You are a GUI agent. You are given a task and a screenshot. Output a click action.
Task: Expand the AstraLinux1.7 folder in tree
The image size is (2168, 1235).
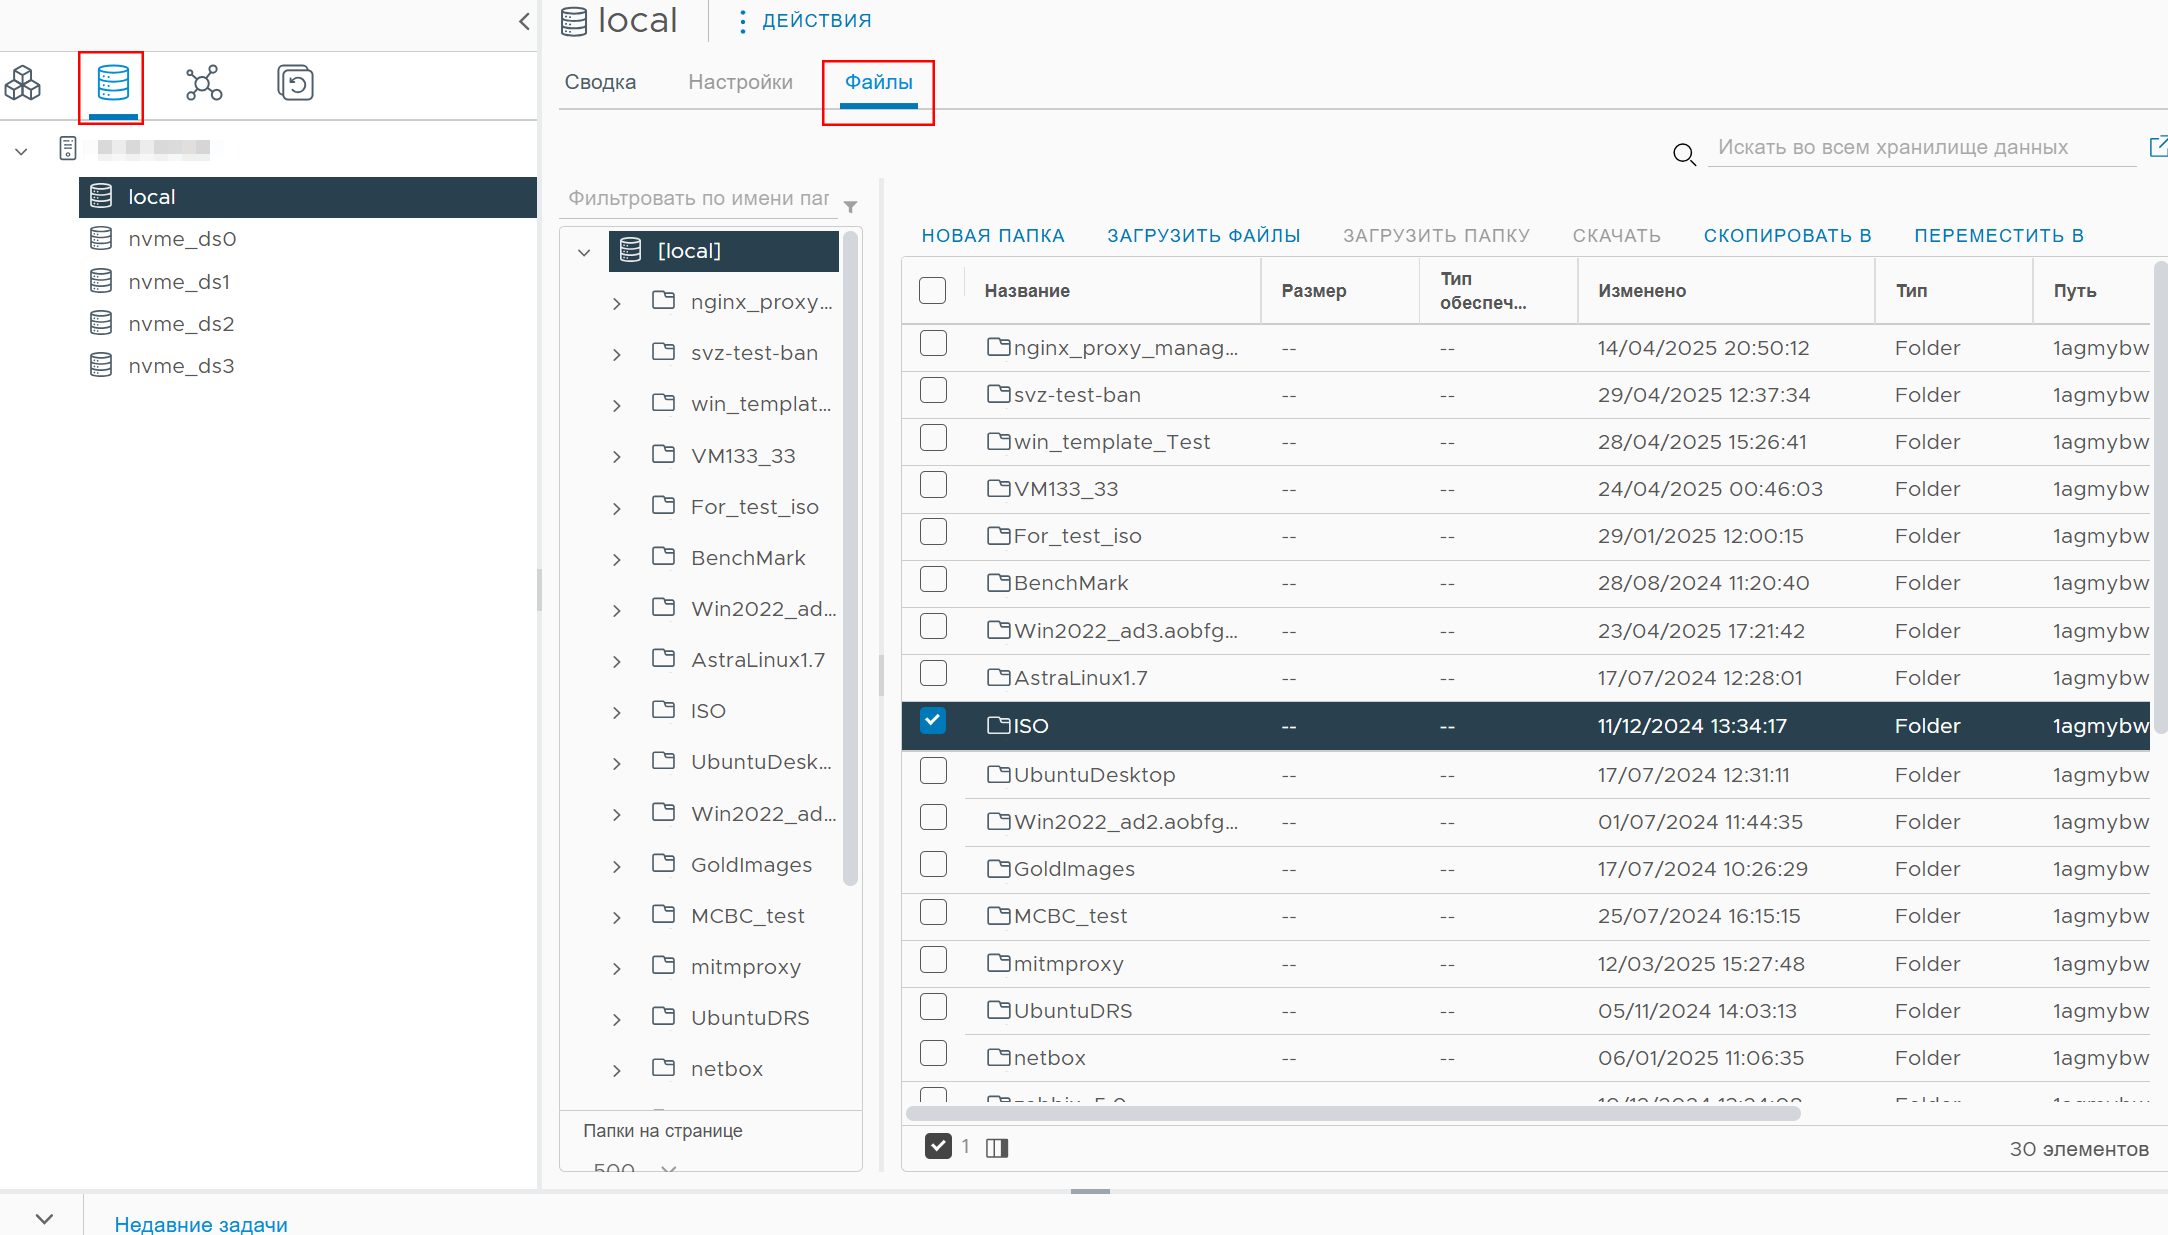pyautogui.click(x=617, y=661)
